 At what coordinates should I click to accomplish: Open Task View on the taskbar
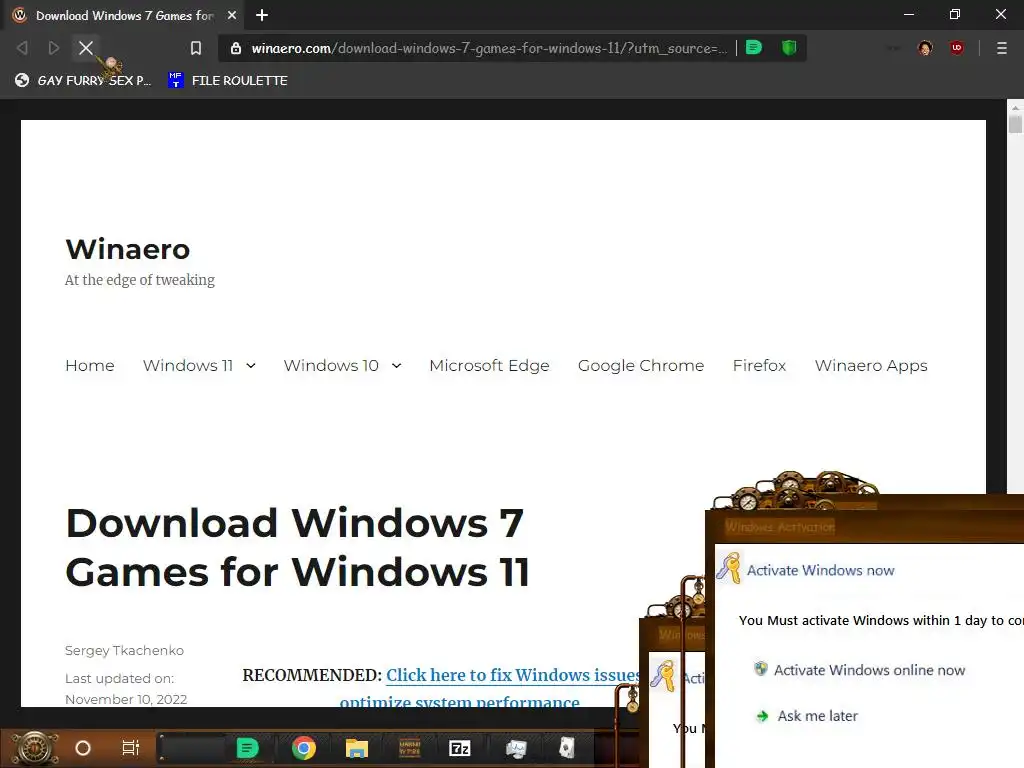point(131,748)
